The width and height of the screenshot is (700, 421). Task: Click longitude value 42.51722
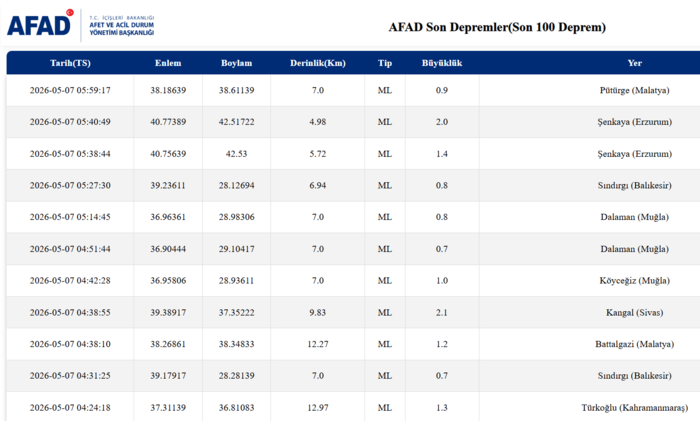coord(236,122)
